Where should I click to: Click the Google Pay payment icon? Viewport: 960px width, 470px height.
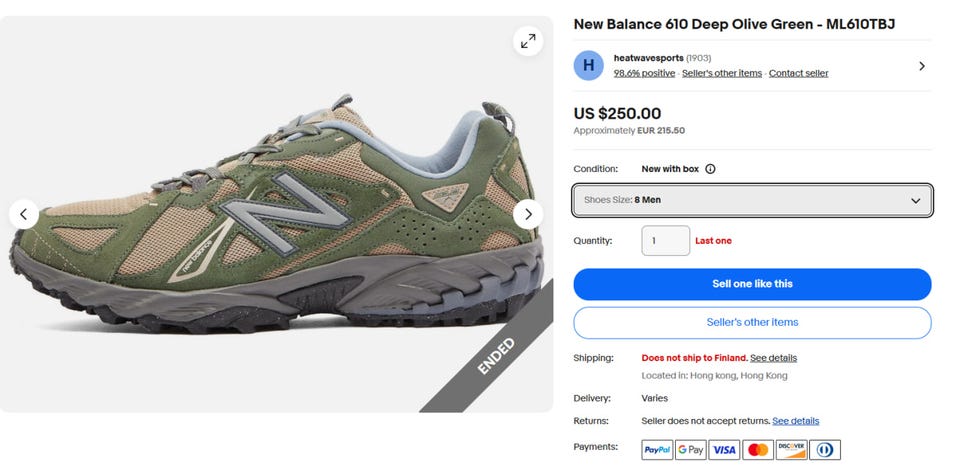[x=690, y=450]
